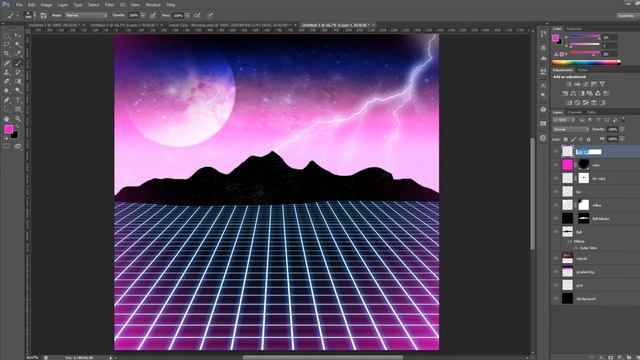Image resolution: width=640 pixels, height=360 pixels.
Task: Hide the lyn copy layer
Action: (x=556, y=178)
